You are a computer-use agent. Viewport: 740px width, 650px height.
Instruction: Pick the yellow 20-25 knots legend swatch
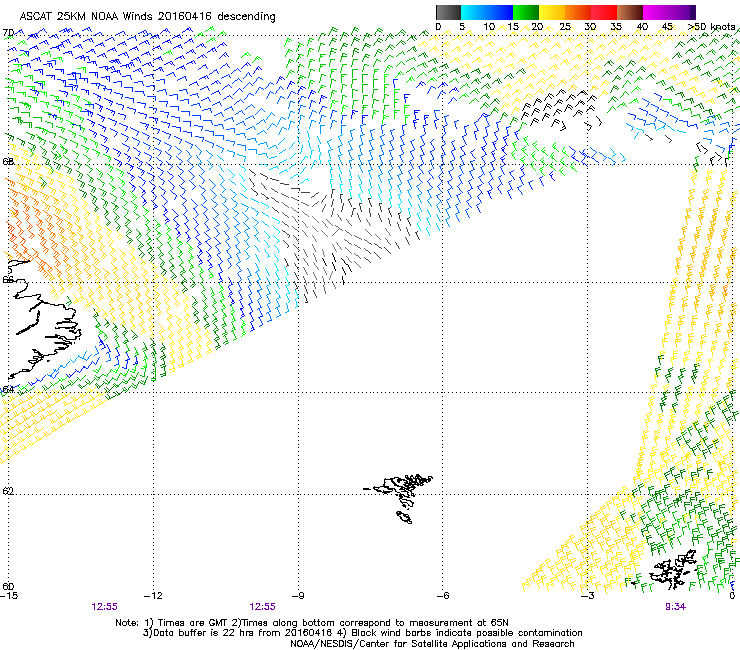pos(552,12)
